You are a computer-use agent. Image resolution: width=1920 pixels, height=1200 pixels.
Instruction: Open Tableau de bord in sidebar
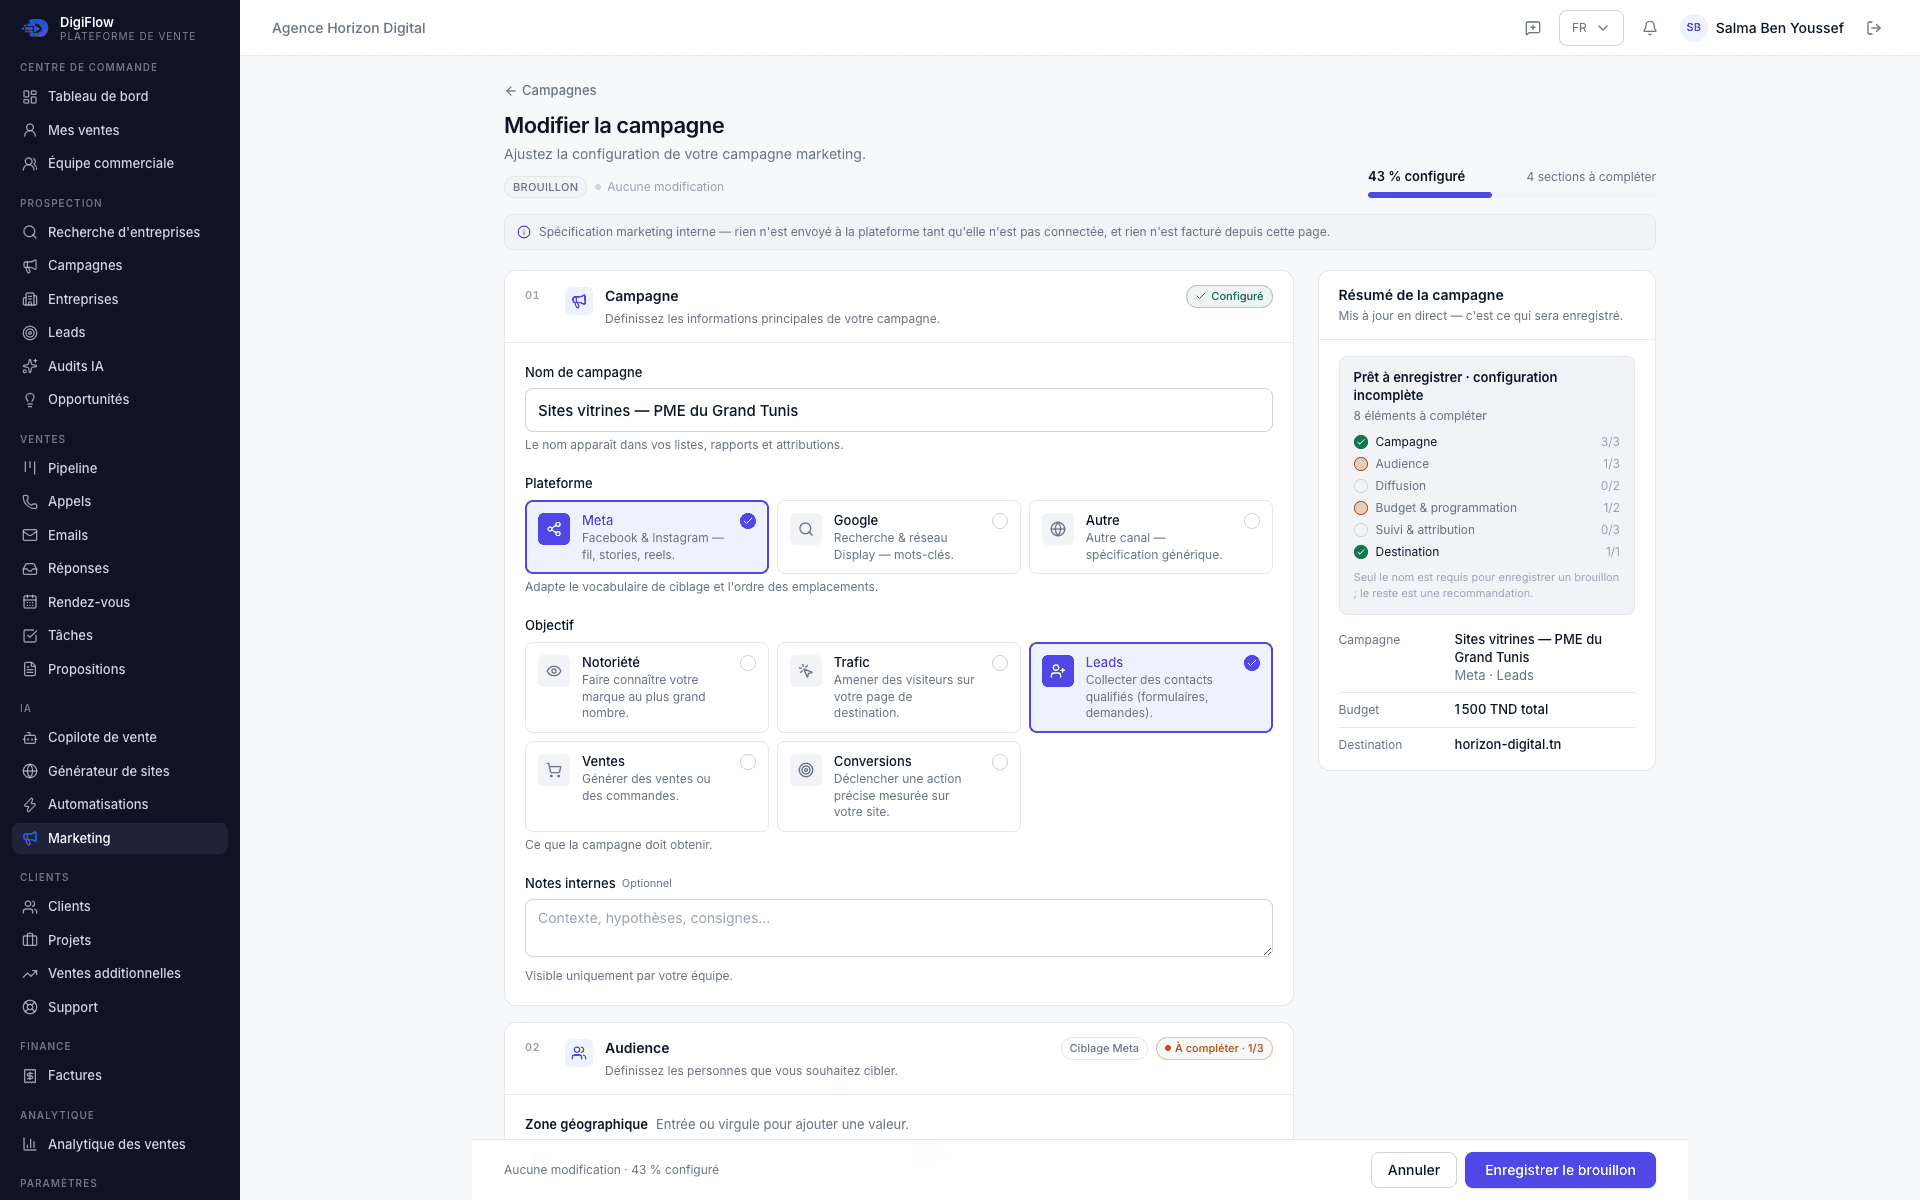tap(120, 96)
